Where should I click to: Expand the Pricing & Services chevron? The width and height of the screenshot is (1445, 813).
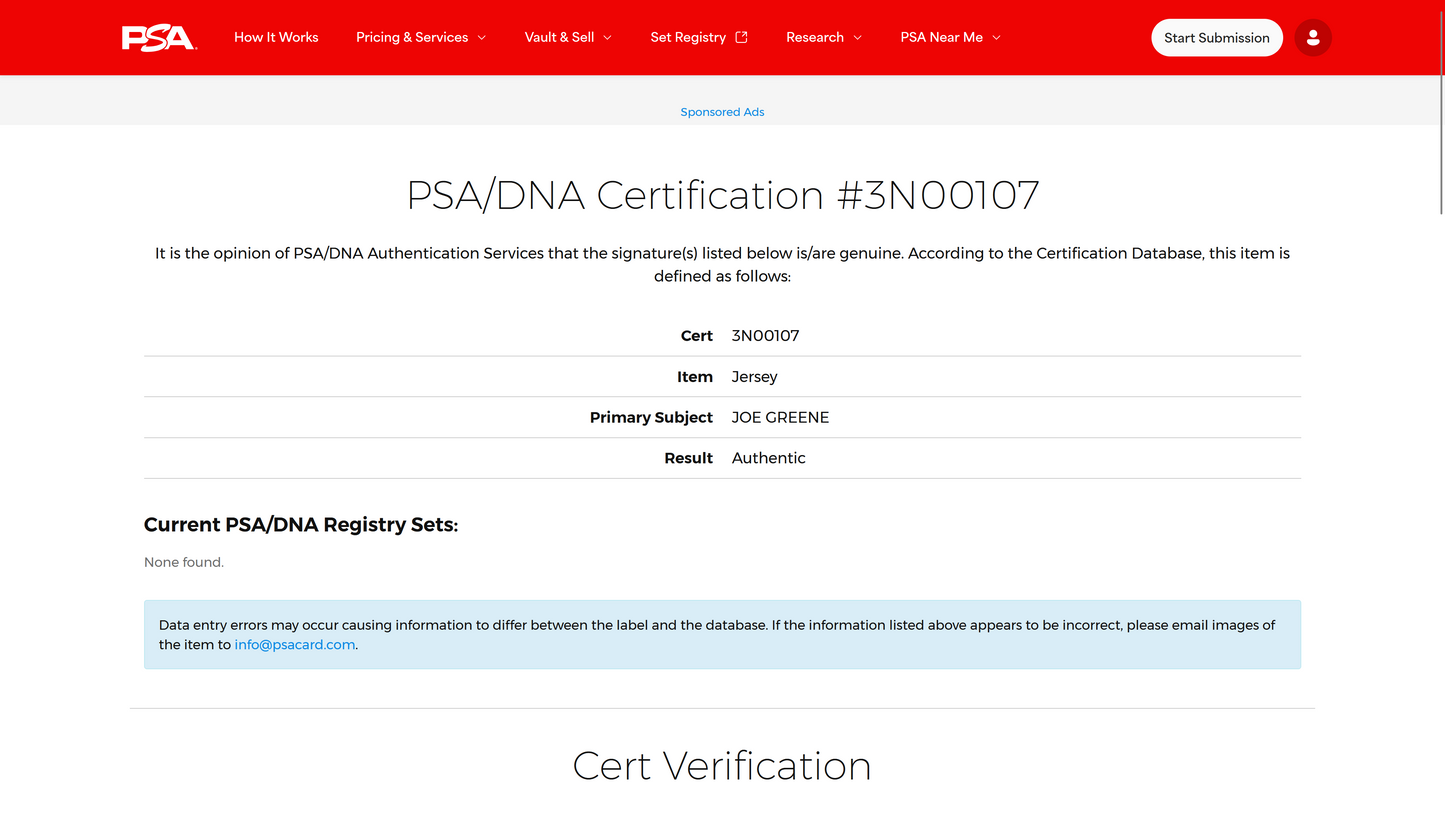click(481, 38)
